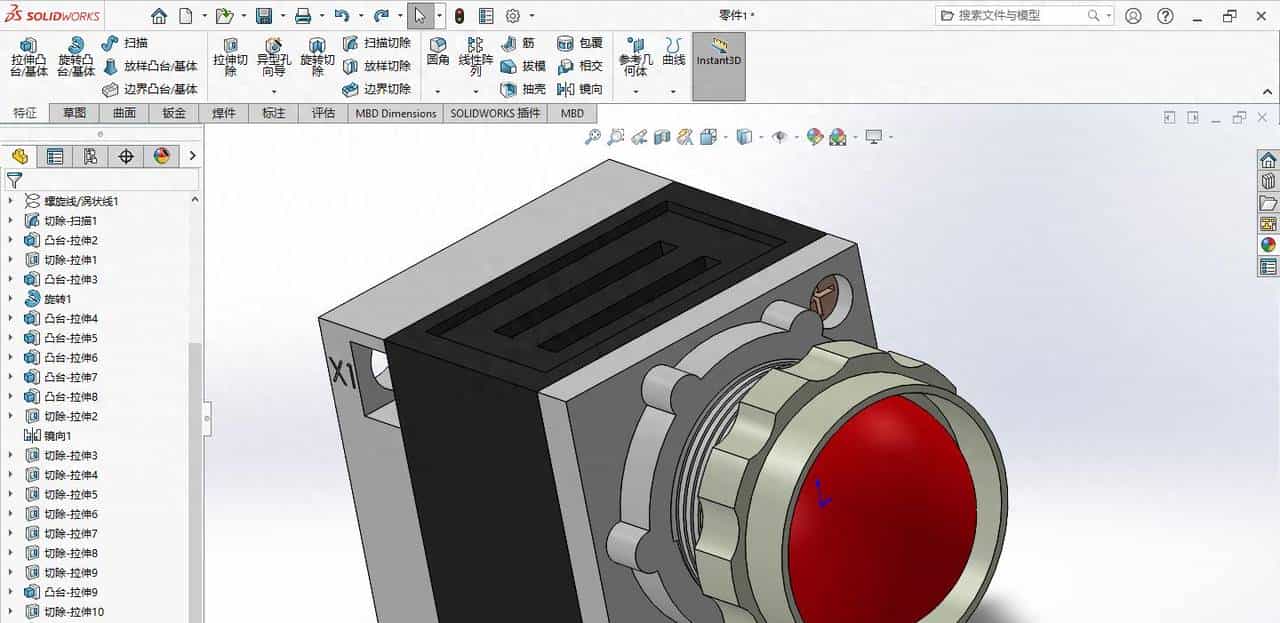Switch to the 草图 sketch tab
The height and width of the screenshot is (623, 1280).
pyautogui.click(x=74, y=113)
